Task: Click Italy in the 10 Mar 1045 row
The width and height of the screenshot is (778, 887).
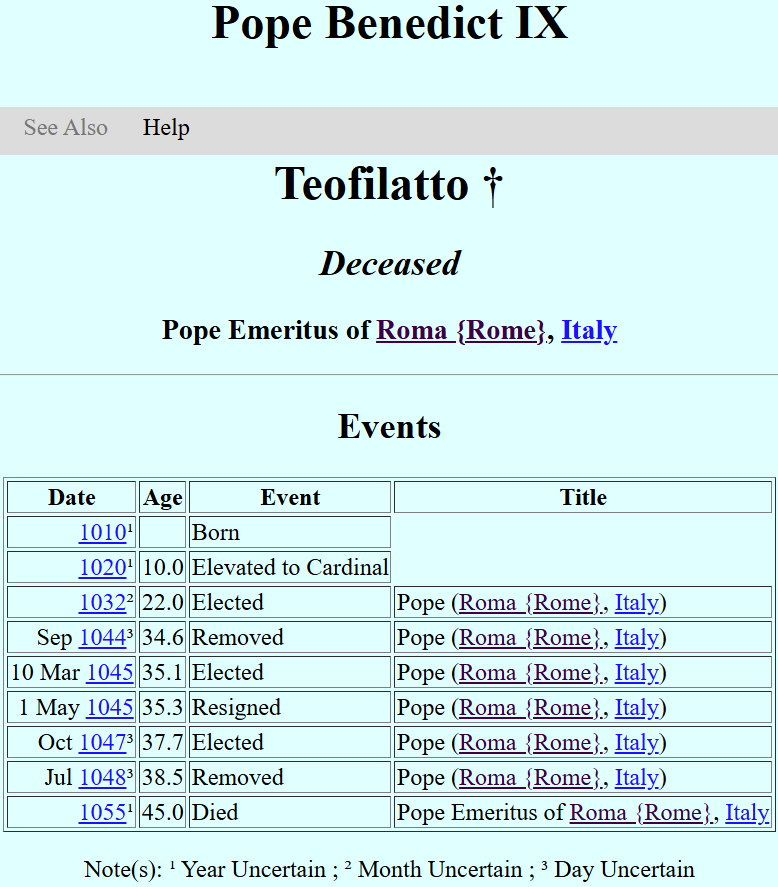Action: click(x=637, y=673)
